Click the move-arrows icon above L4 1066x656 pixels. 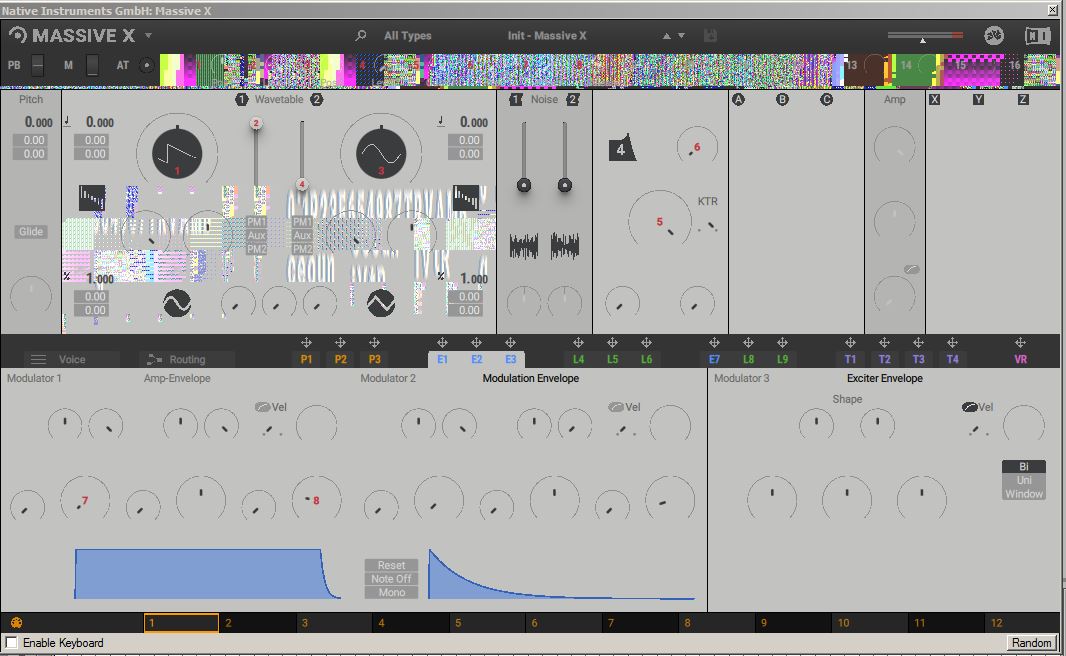(578, 343)
